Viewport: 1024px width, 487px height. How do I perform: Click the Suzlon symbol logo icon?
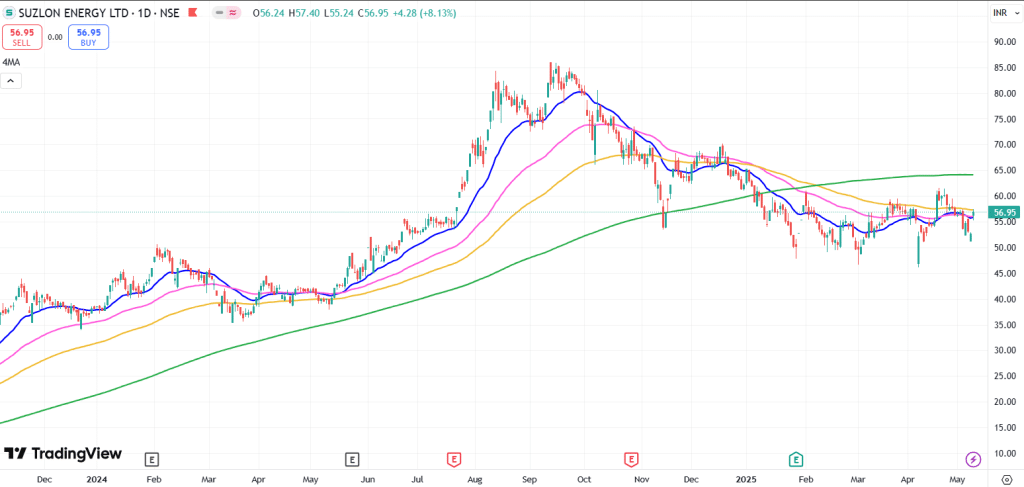pos(8,12)
